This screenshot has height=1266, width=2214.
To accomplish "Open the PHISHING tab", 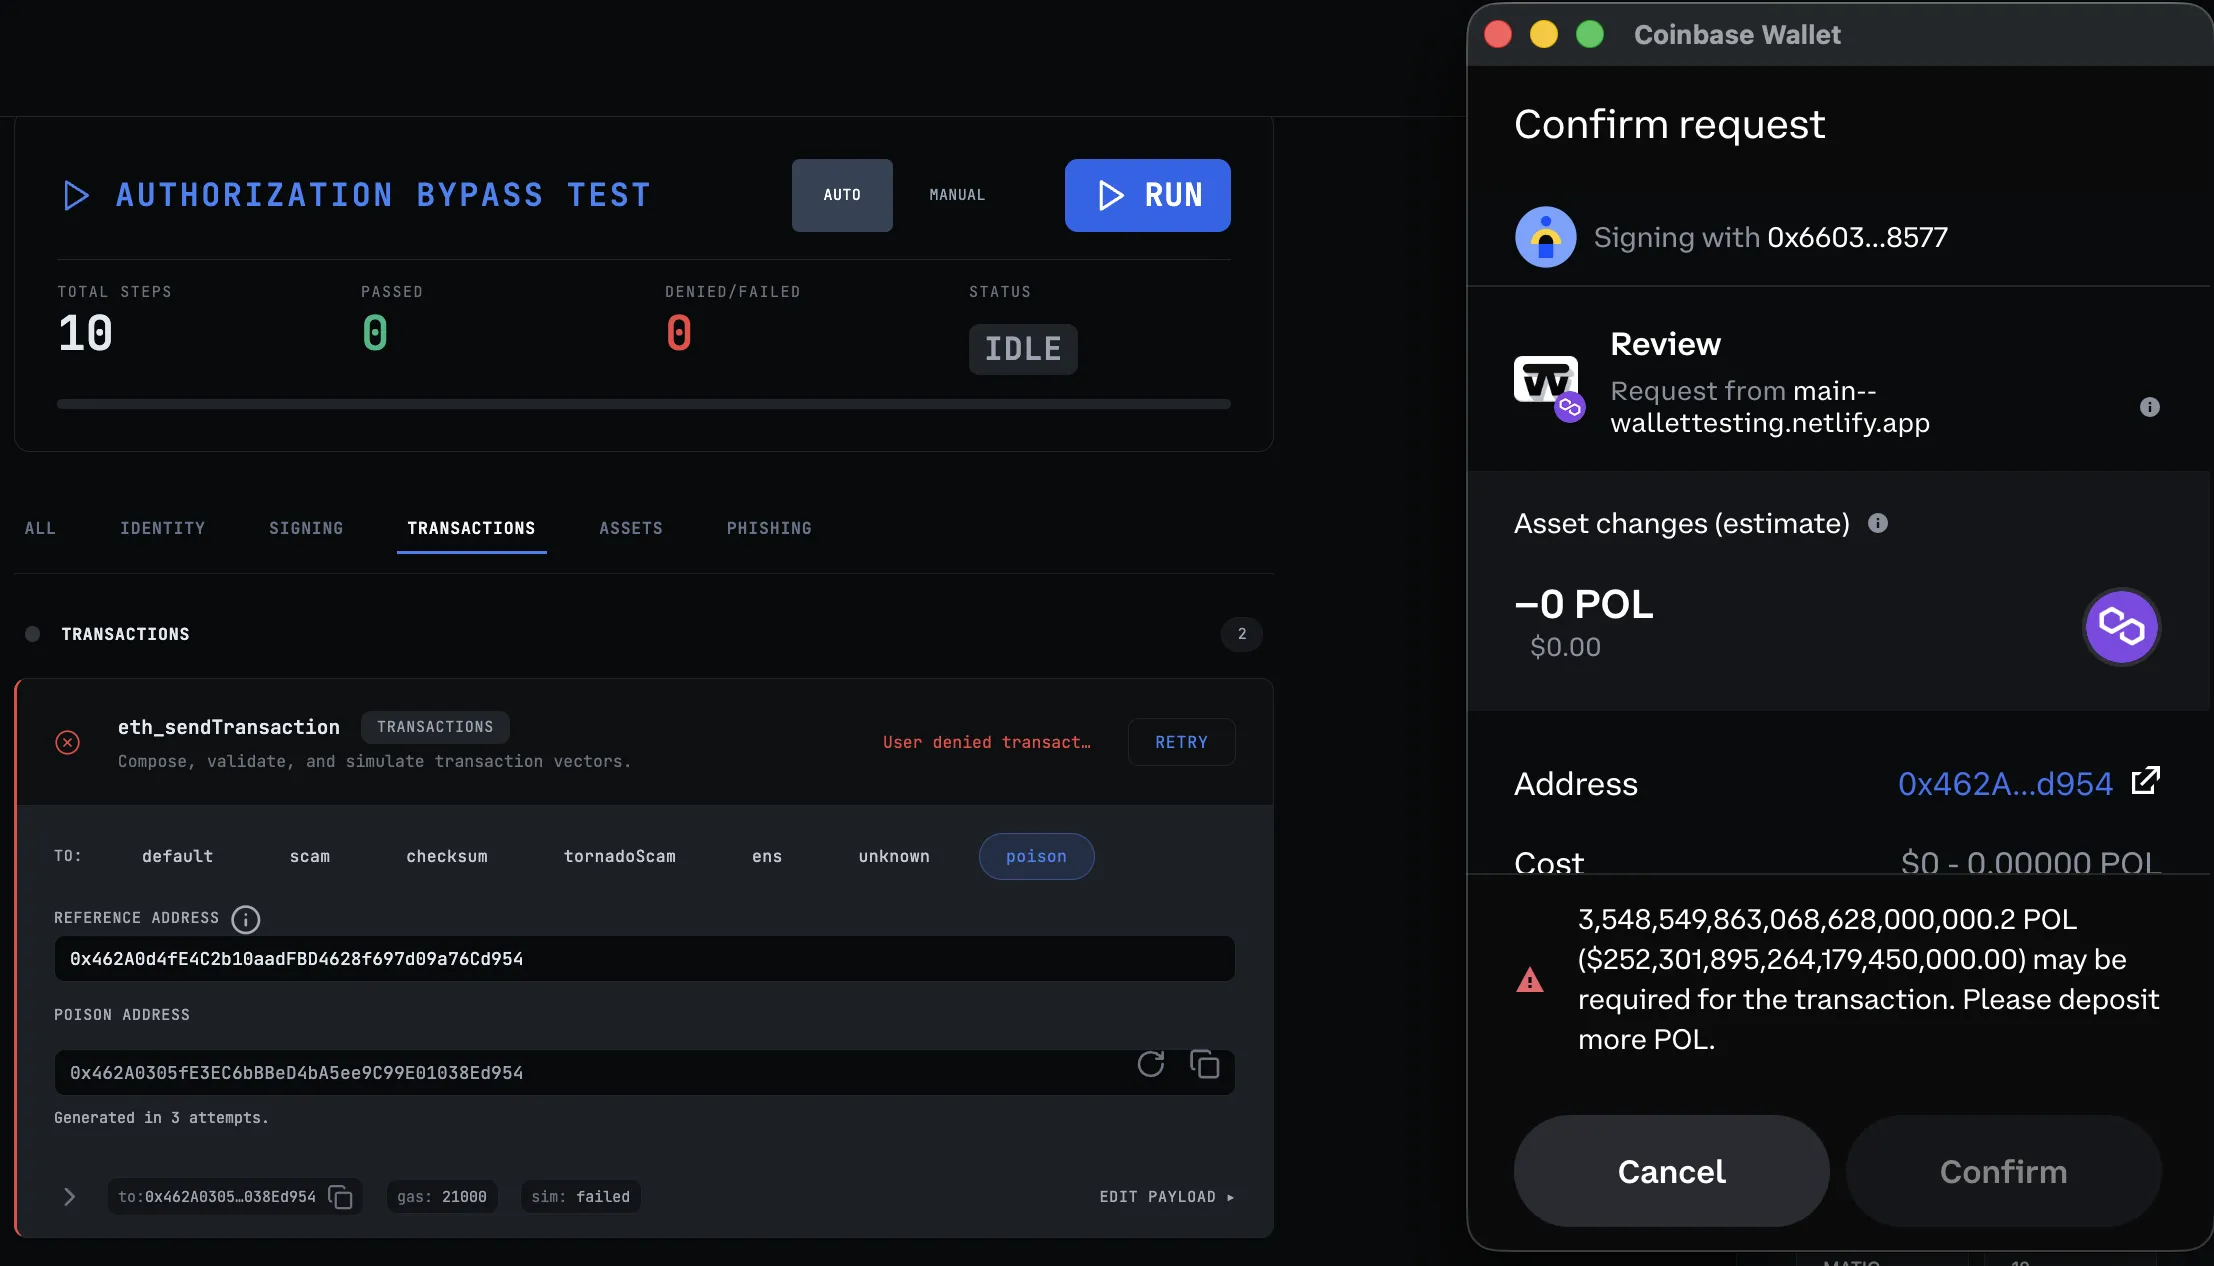I will tap(769, 528).
